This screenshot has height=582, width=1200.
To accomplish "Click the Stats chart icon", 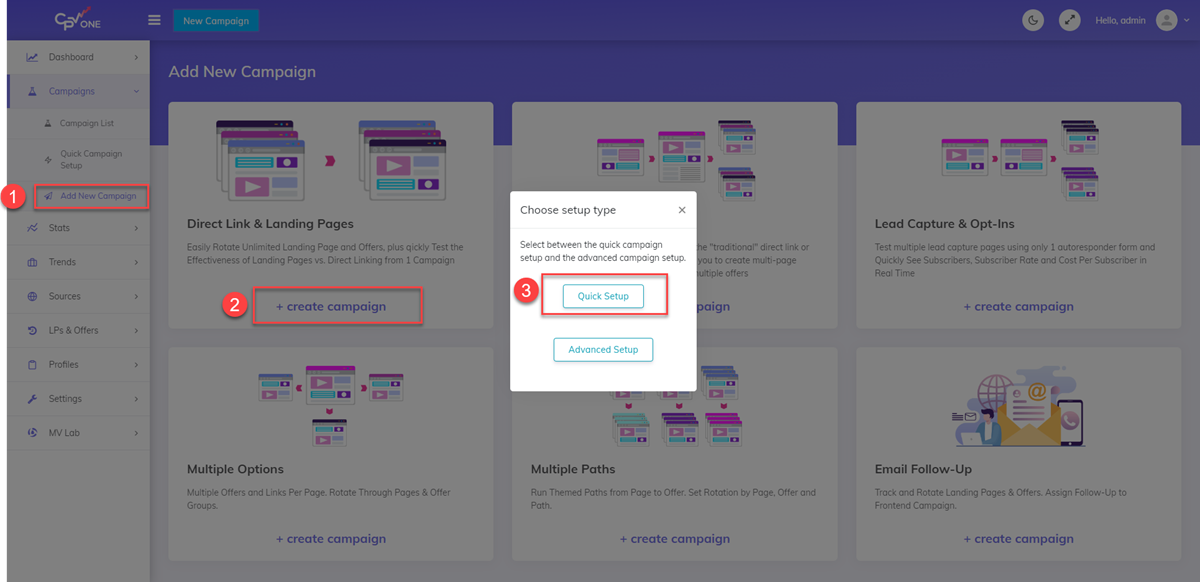I will coord(32,228).
